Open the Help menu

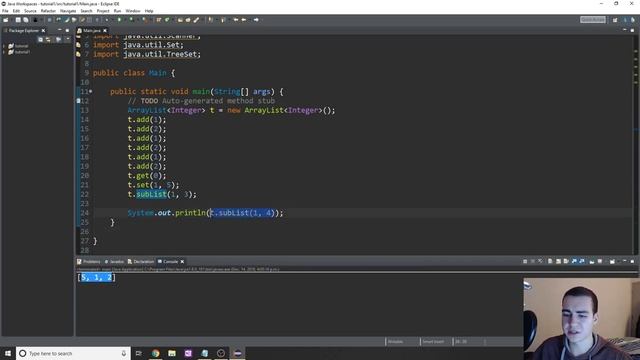coord(149,11)
